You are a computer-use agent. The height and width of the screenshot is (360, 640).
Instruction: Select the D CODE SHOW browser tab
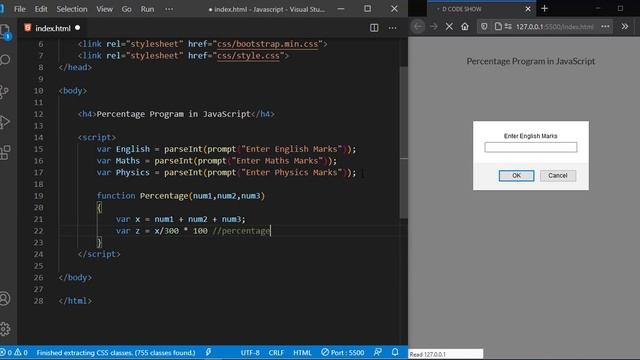pos(482,9)
